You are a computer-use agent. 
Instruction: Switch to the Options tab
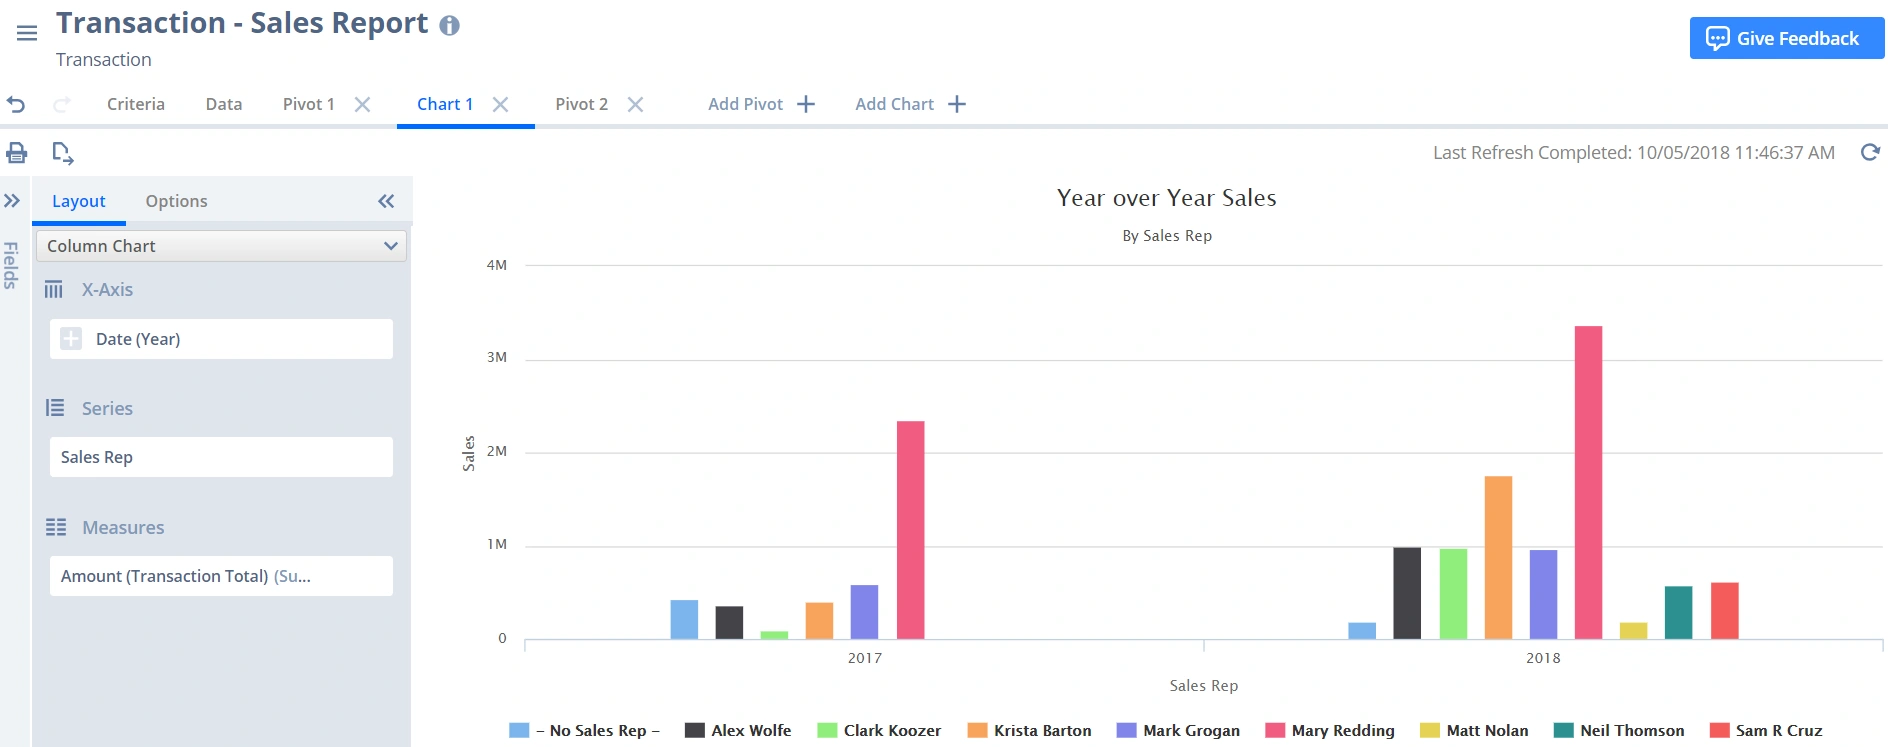(176, 201)
